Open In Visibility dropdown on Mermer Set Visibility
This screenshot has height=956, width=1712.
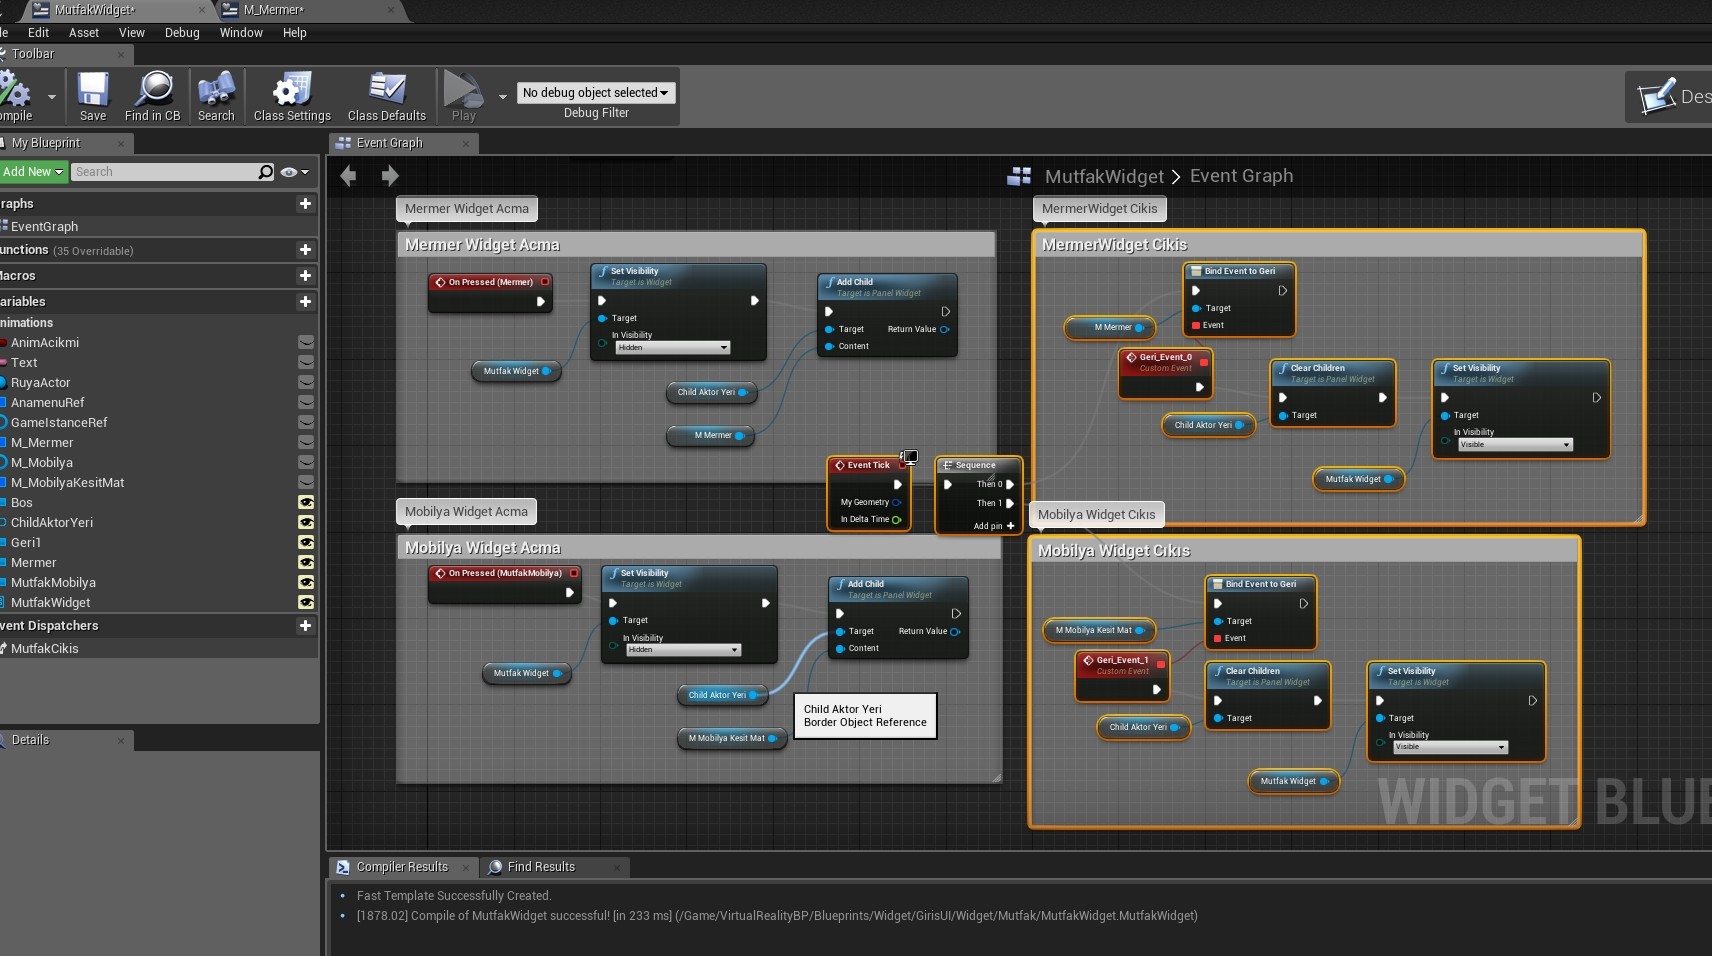coord(673,347)
